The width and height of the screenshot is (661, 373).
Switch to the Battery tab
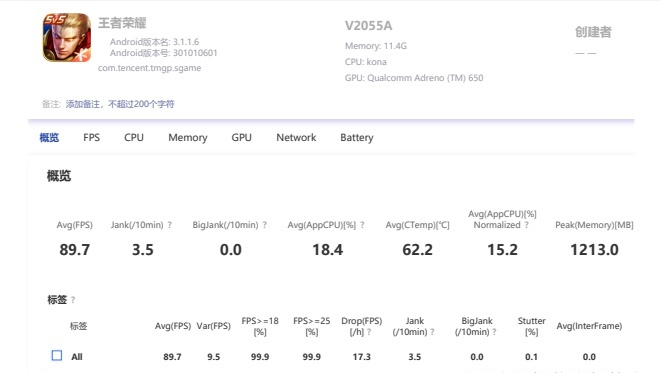(x=357, y=137)
